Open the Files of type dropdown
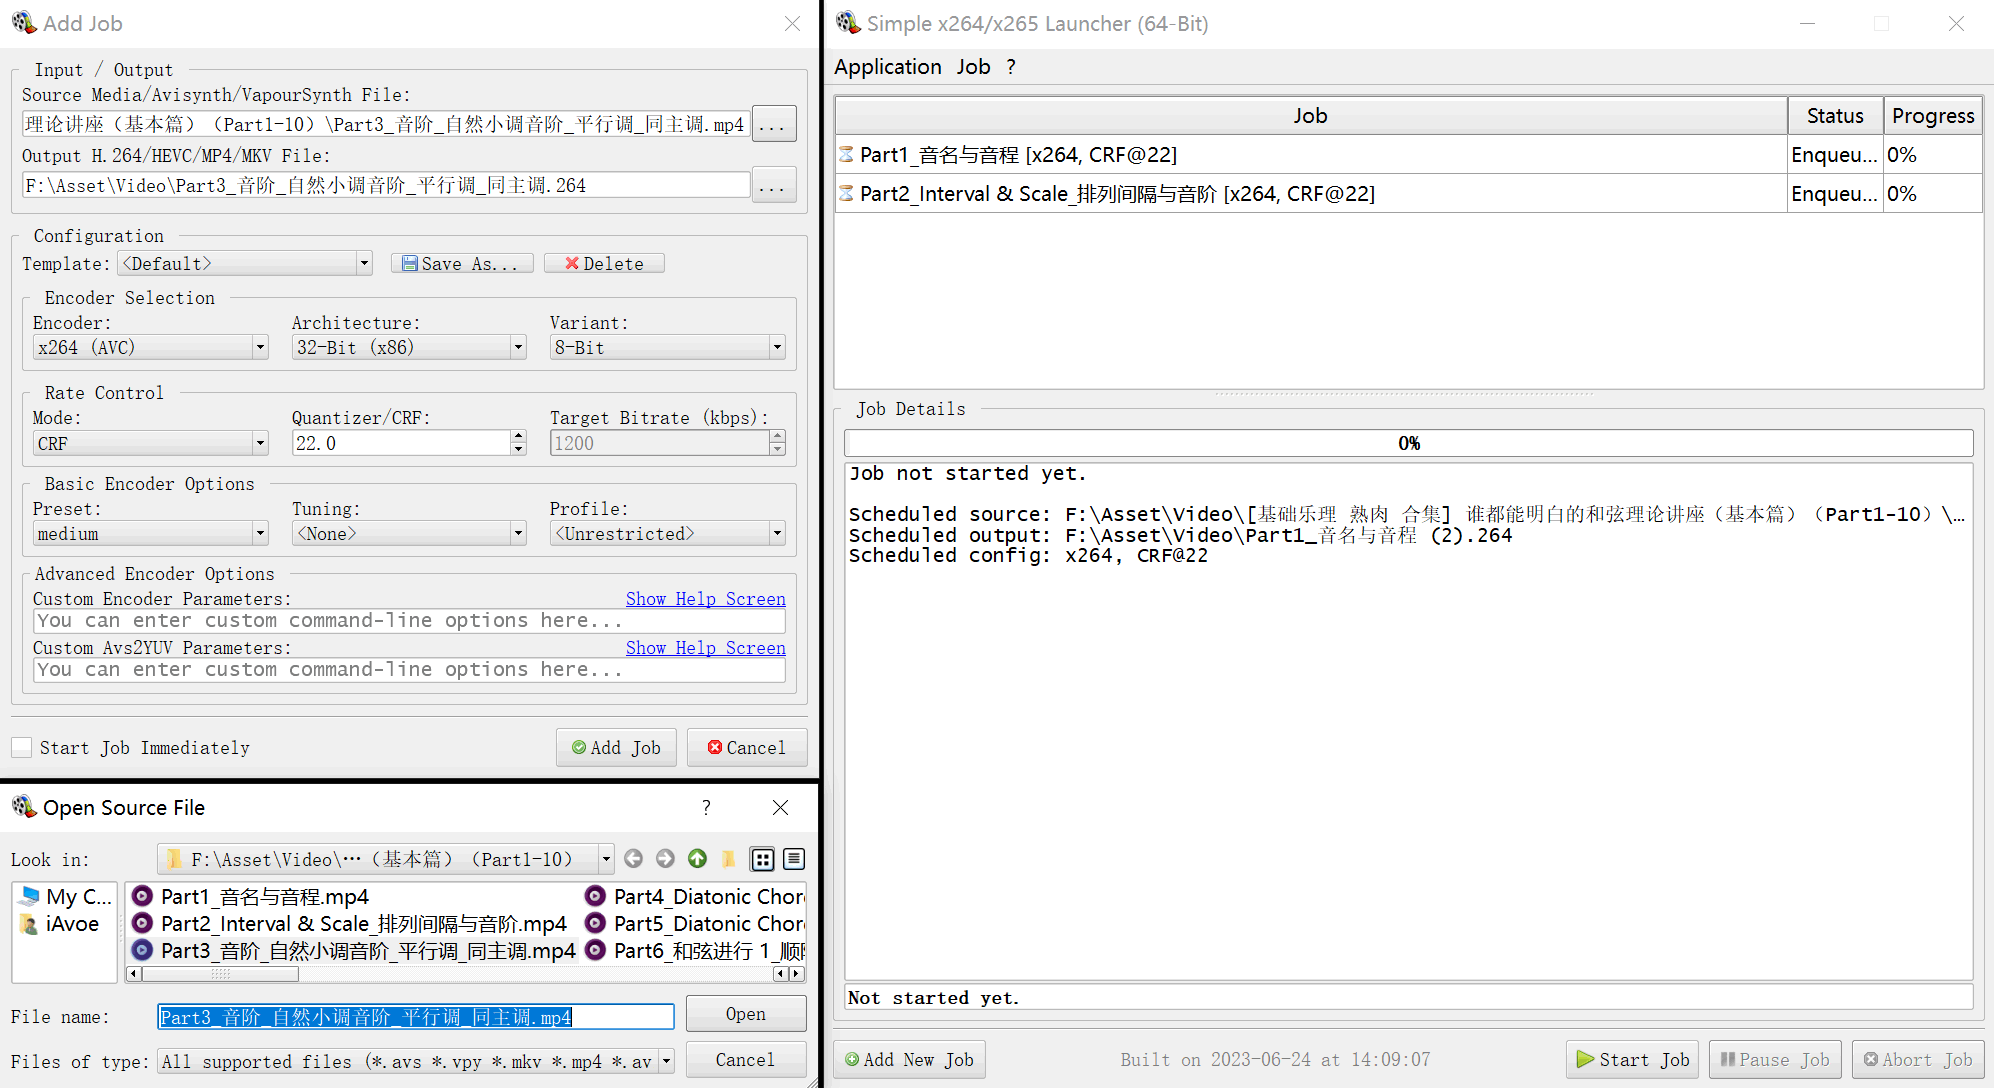This screenshot has width=1994, height=1088. (417, 1061)
